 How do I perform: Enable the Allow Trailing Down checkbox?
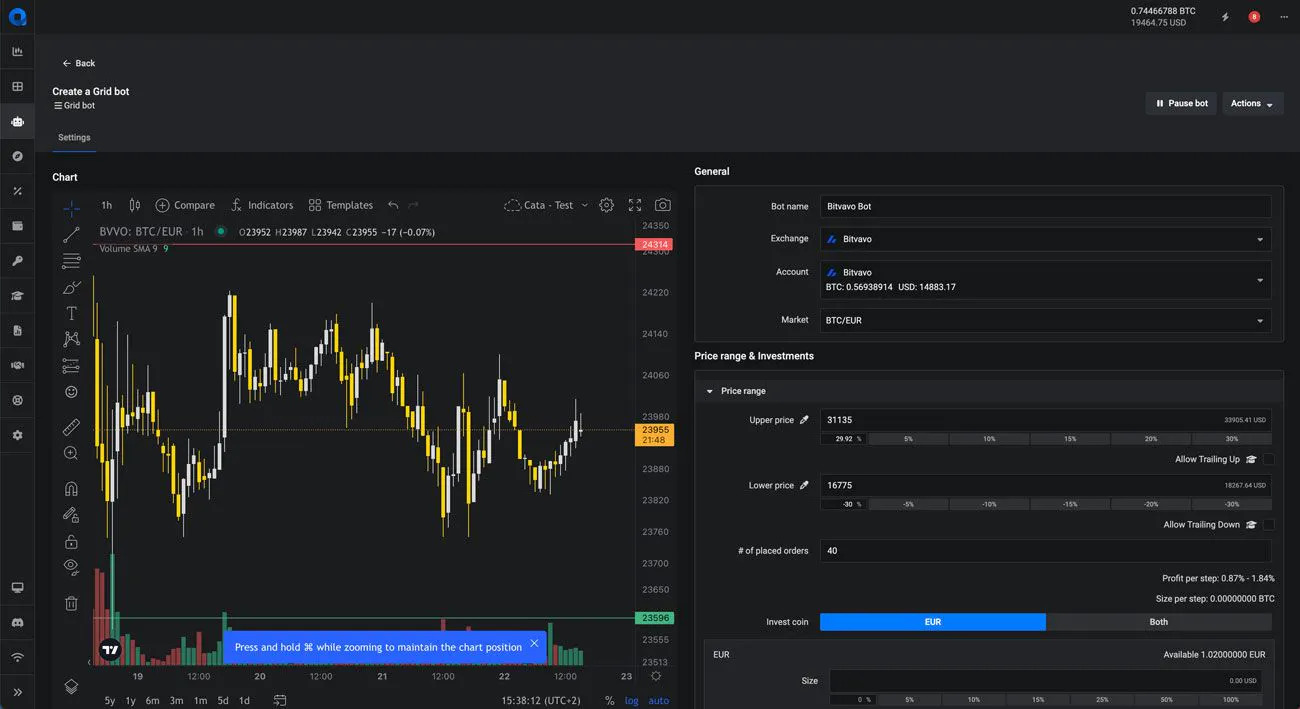coord(1267,523)
